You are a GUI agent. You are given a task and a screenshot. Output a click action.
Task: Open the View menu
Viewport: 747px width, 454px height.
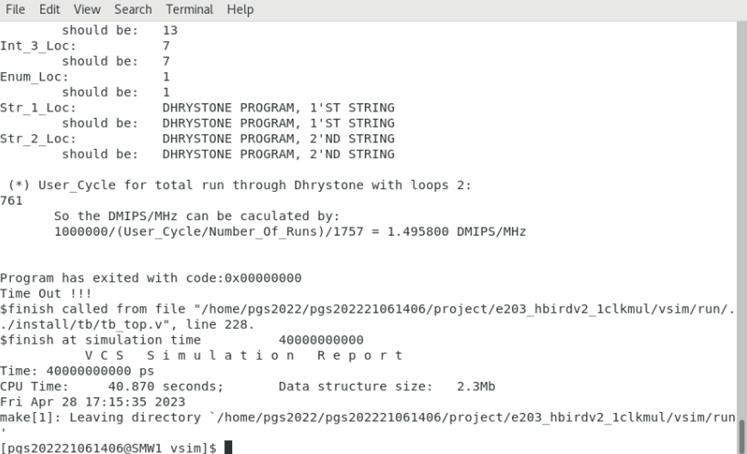(x=87, y=10)
